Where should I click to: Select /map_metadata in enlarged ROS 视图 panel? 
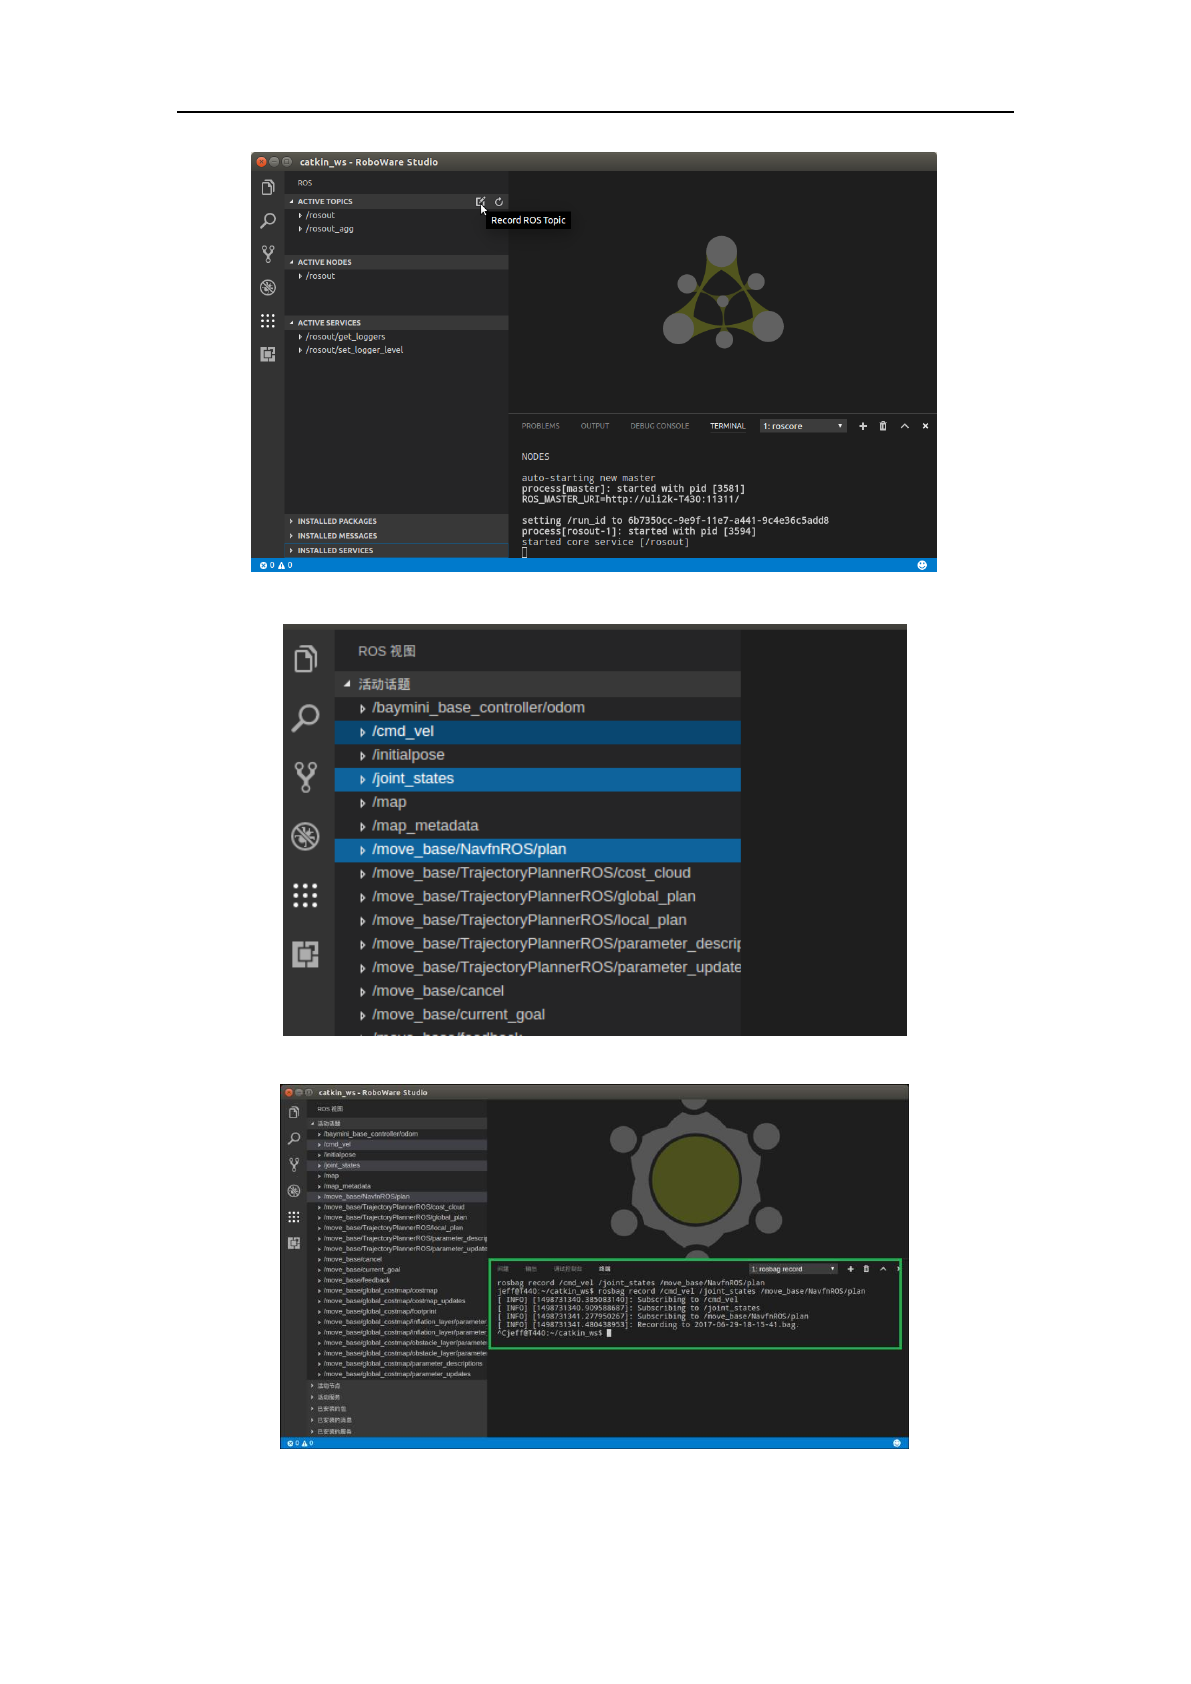tap(537, 826)
